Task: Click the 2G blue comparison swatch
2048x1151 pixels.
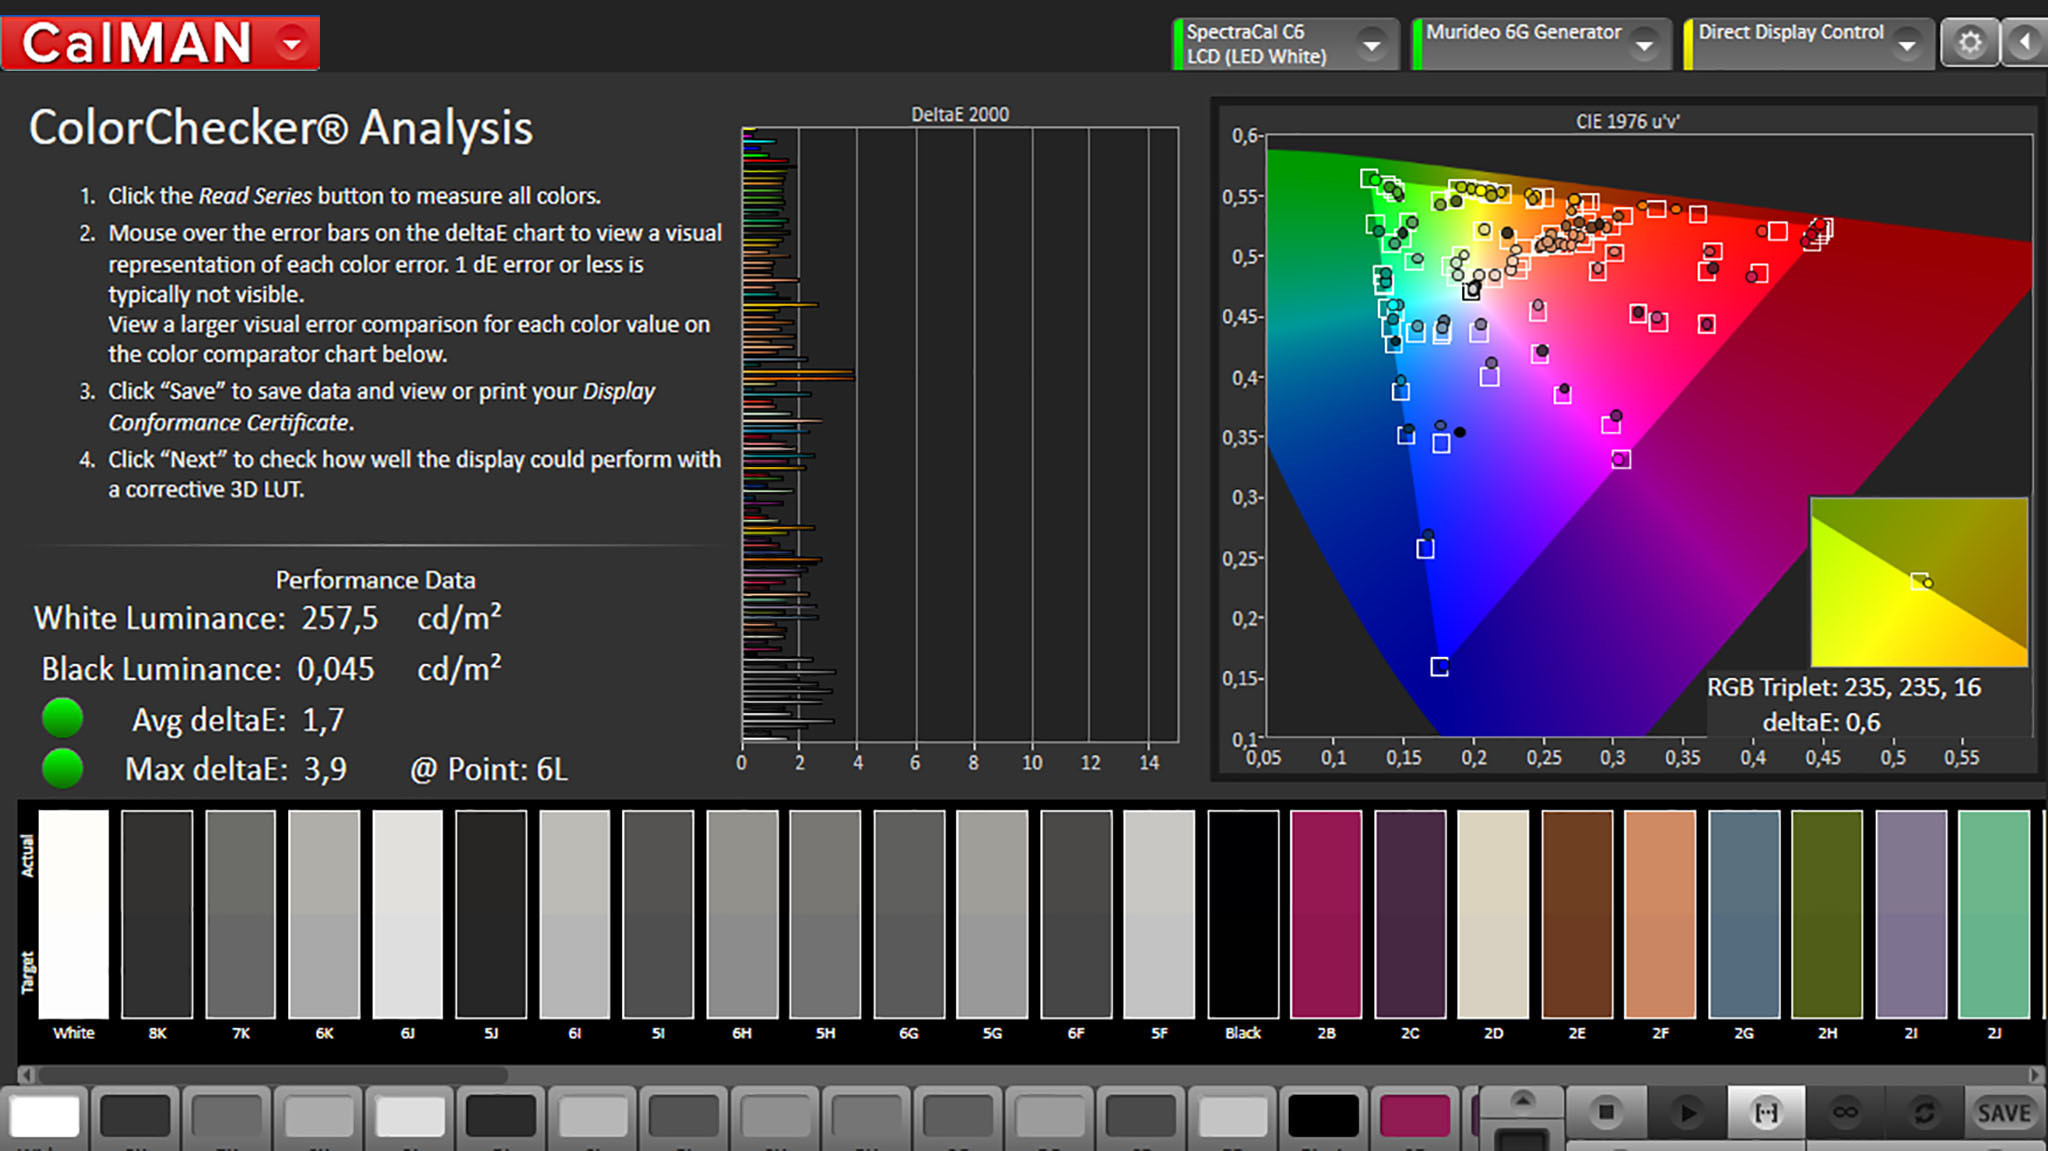Action: tap(1743, 914)
